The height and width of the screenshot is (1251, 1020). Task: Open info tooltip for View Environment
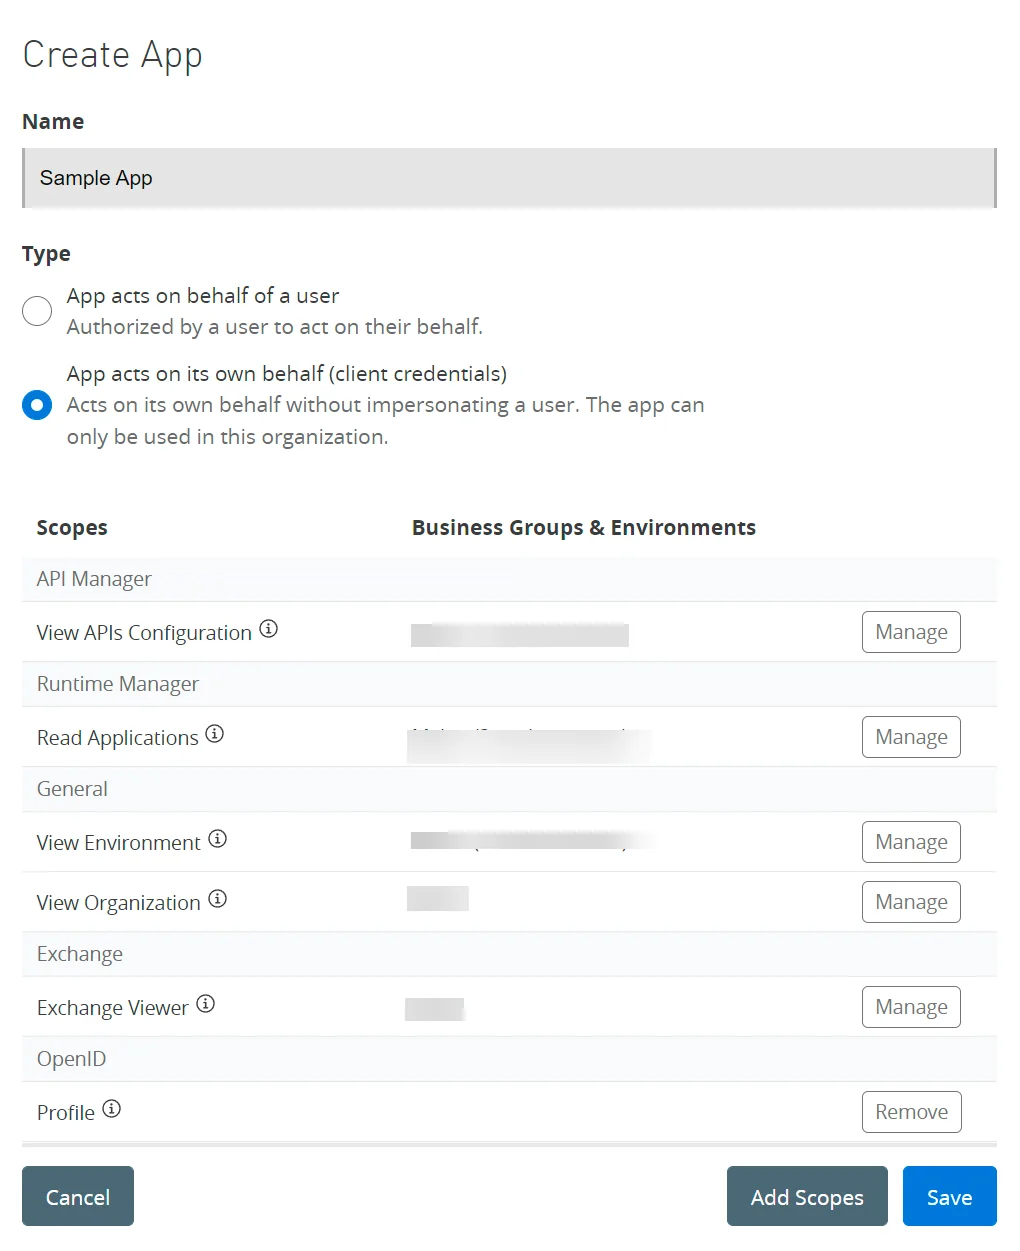click(217, 839)
